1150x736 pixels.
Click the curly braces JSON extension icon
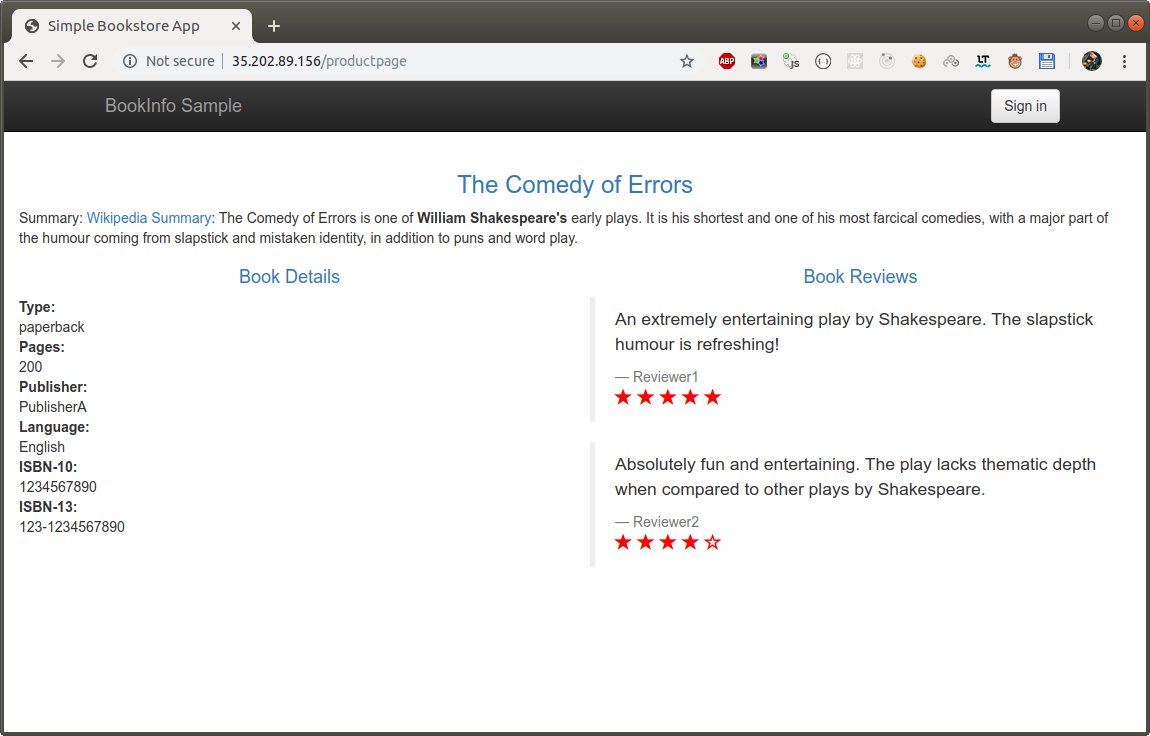click(x=823, y=62)
